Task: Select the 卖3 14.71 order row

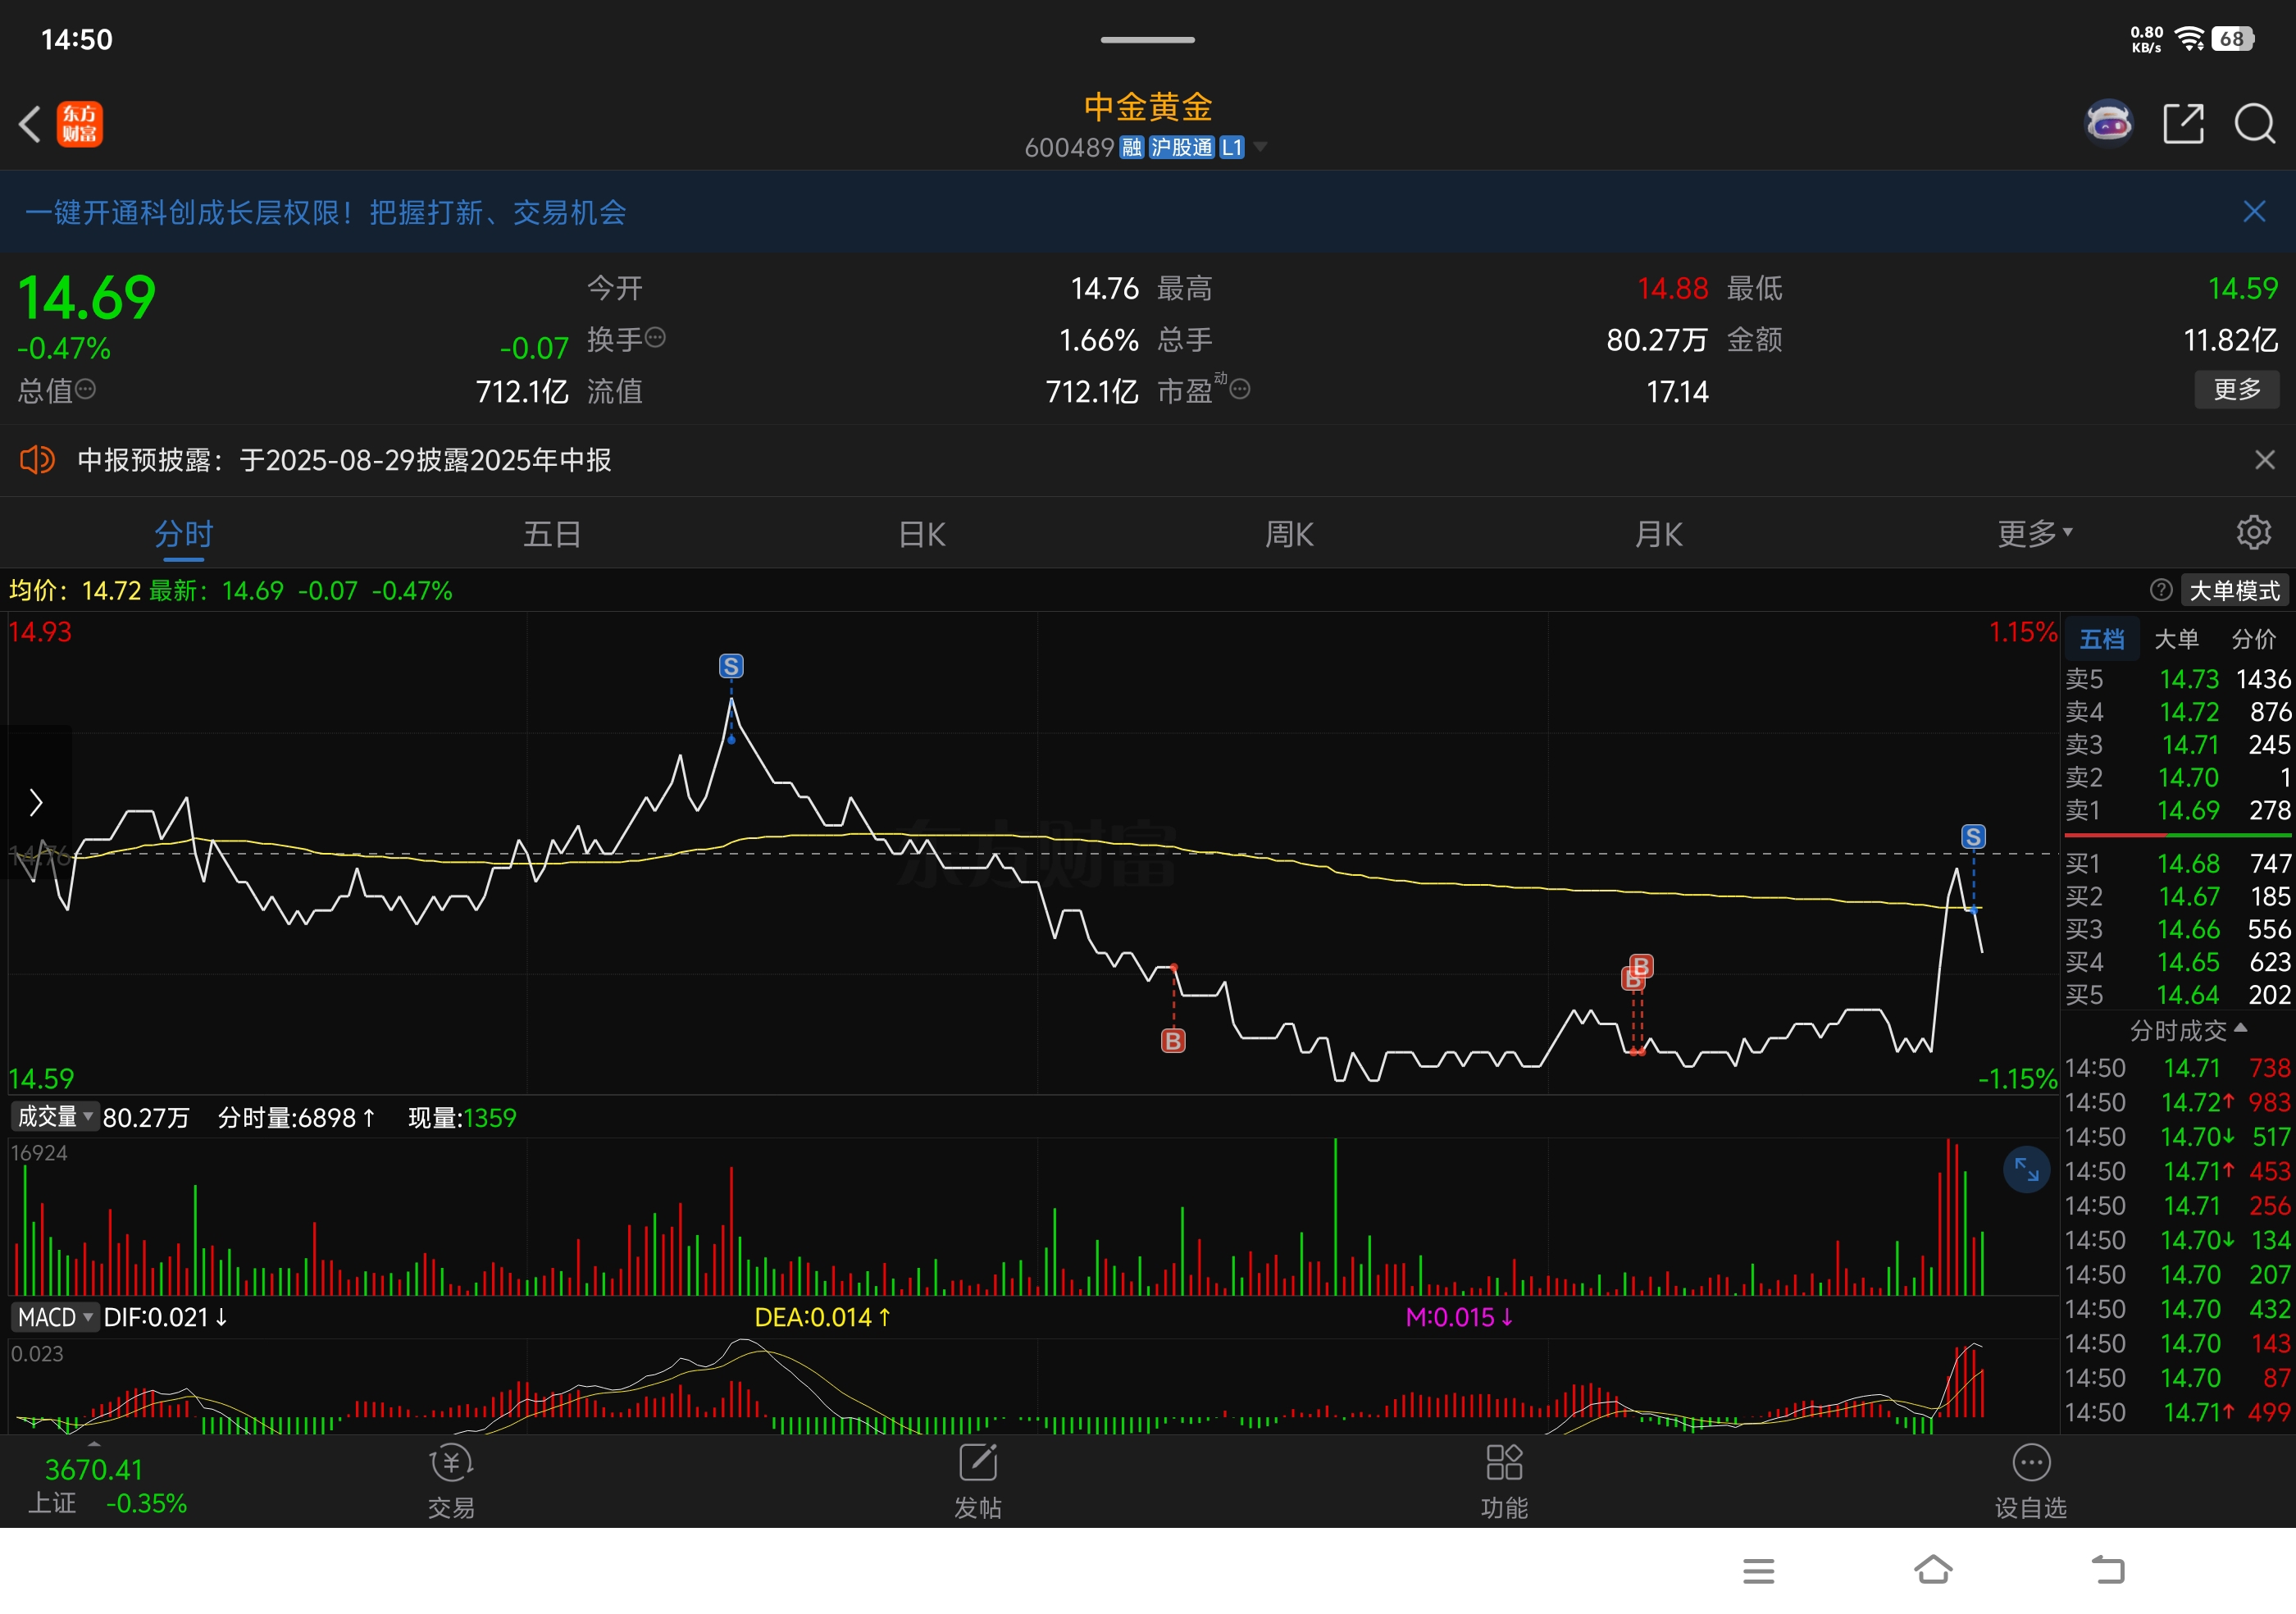Action: click(2178, 745)
